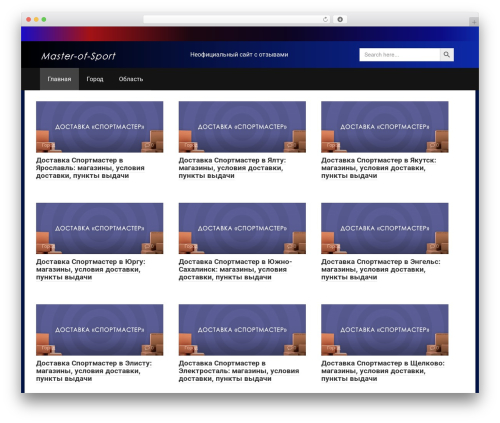500x423 pixels.
Task: Close the browser window with red button
Action: click(29, 19)
